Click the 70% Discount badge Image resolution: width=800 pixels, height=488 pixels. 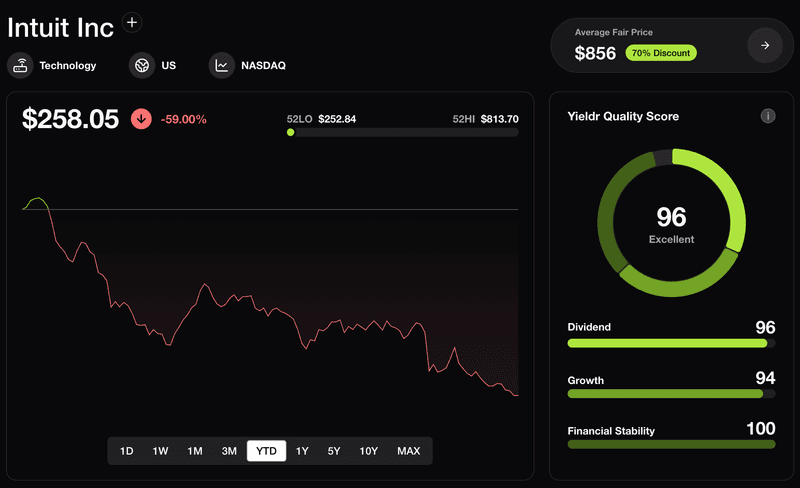coord(661,53)
